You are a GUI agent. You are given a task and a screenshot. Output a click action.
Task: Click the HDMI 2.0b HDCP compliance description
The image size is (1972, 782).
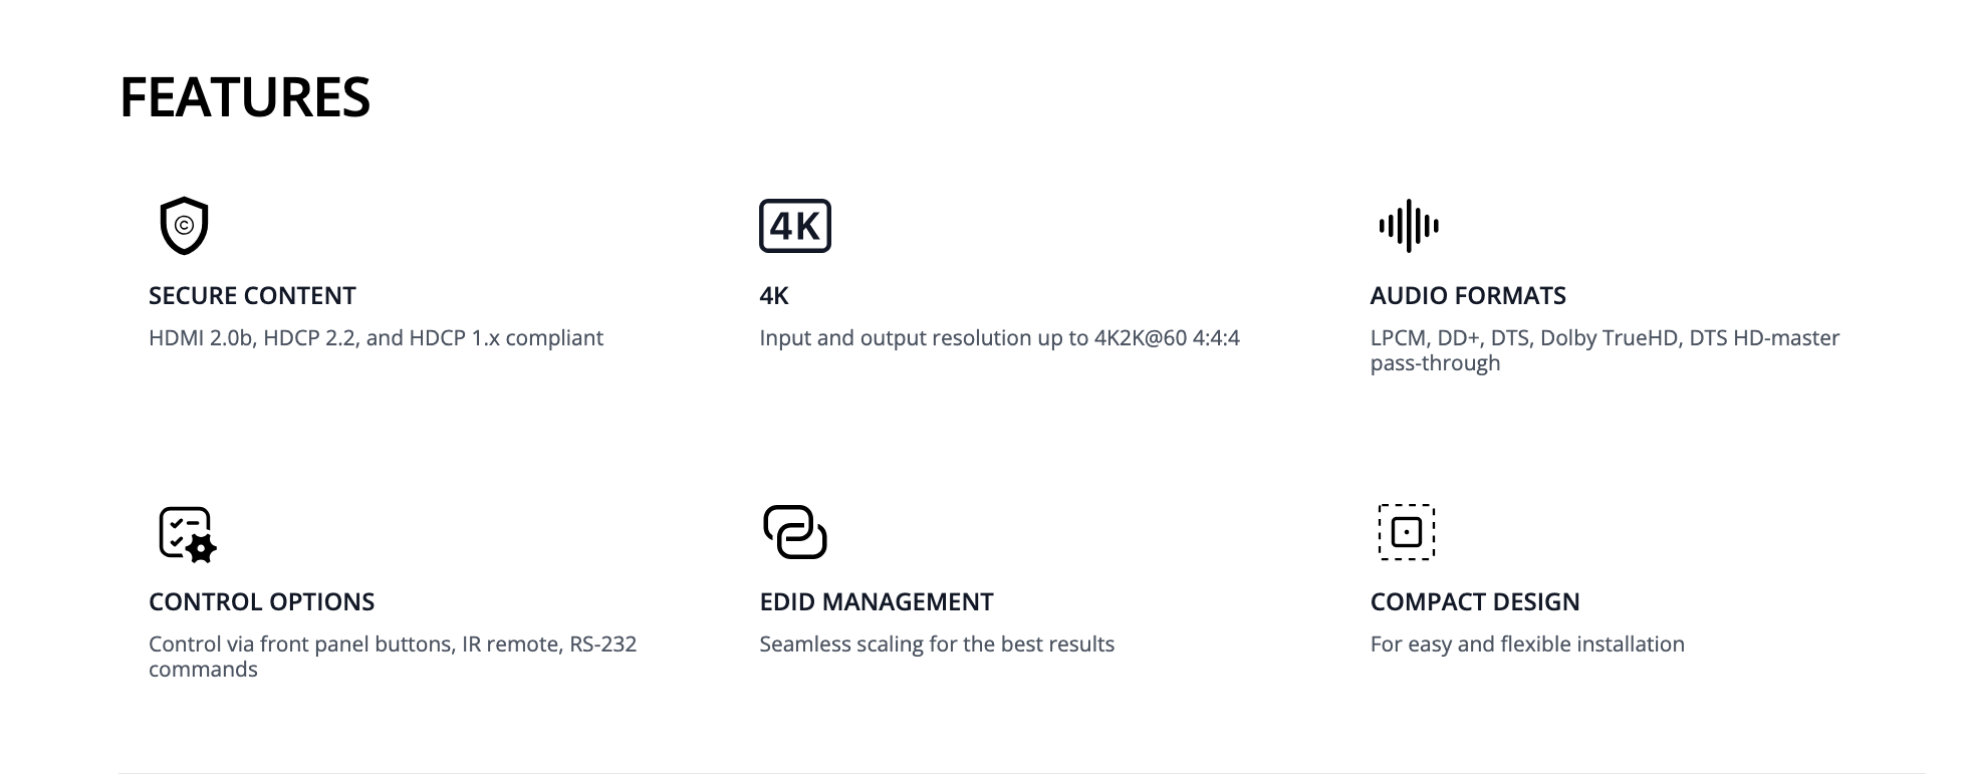(x=376, y=338)
